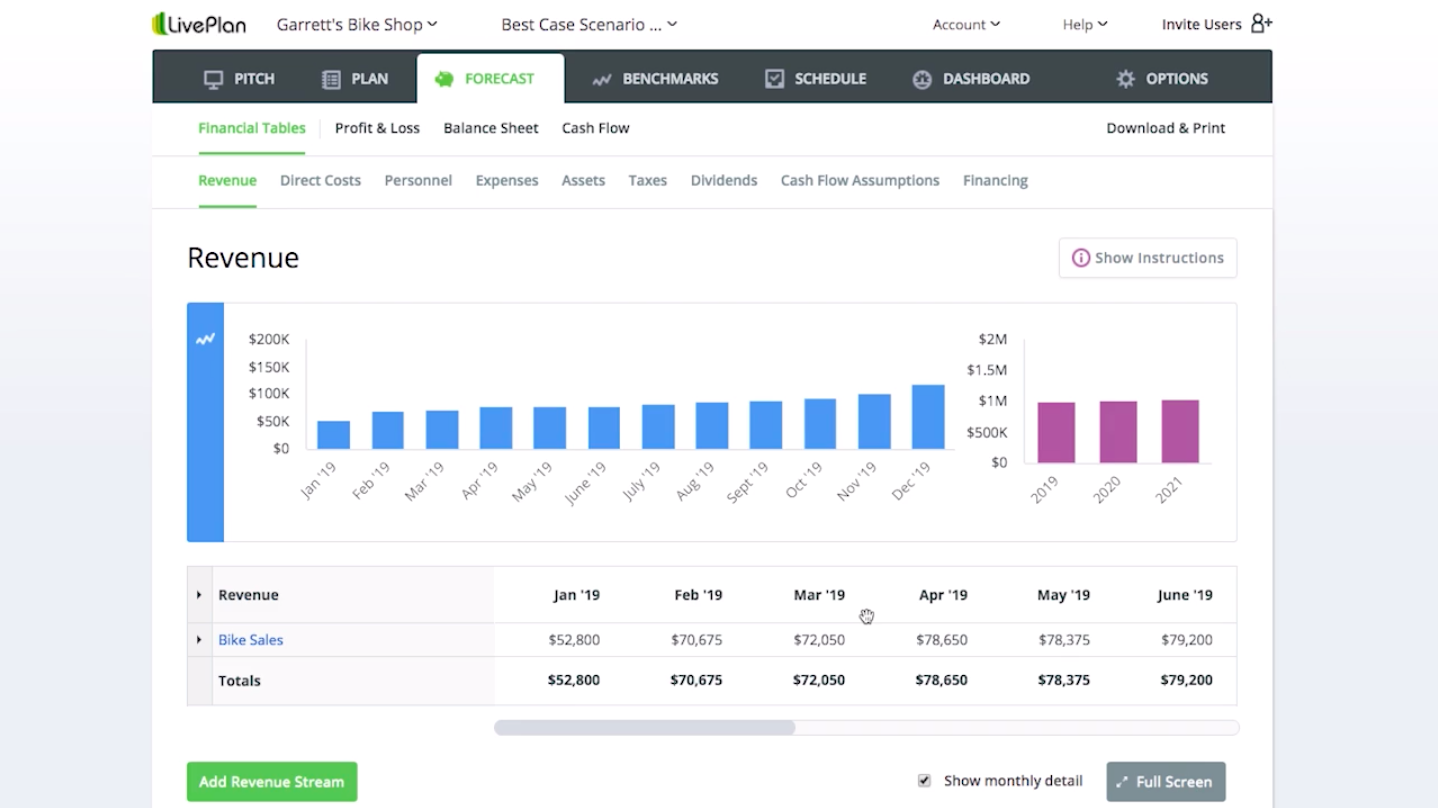Toggle the Show monthly detail checkbox
Image resolution: width=1438 pixels, height=808 pixels.
coord(924,781)
